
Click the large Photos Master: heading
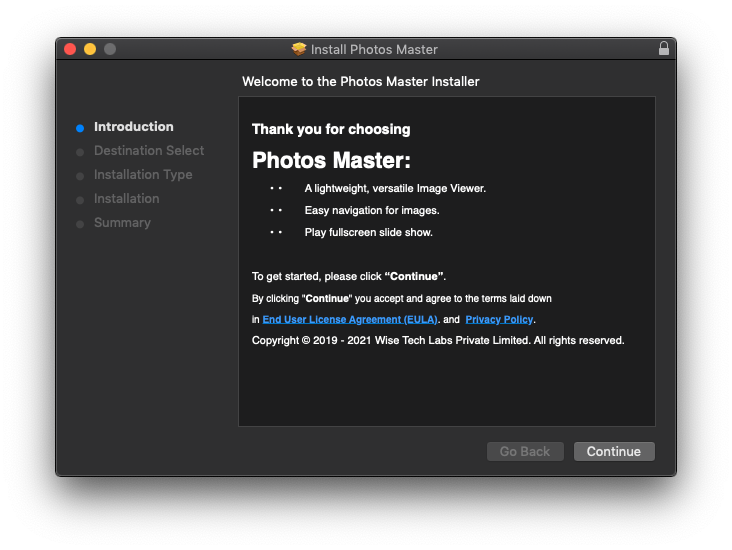point(331,160)
